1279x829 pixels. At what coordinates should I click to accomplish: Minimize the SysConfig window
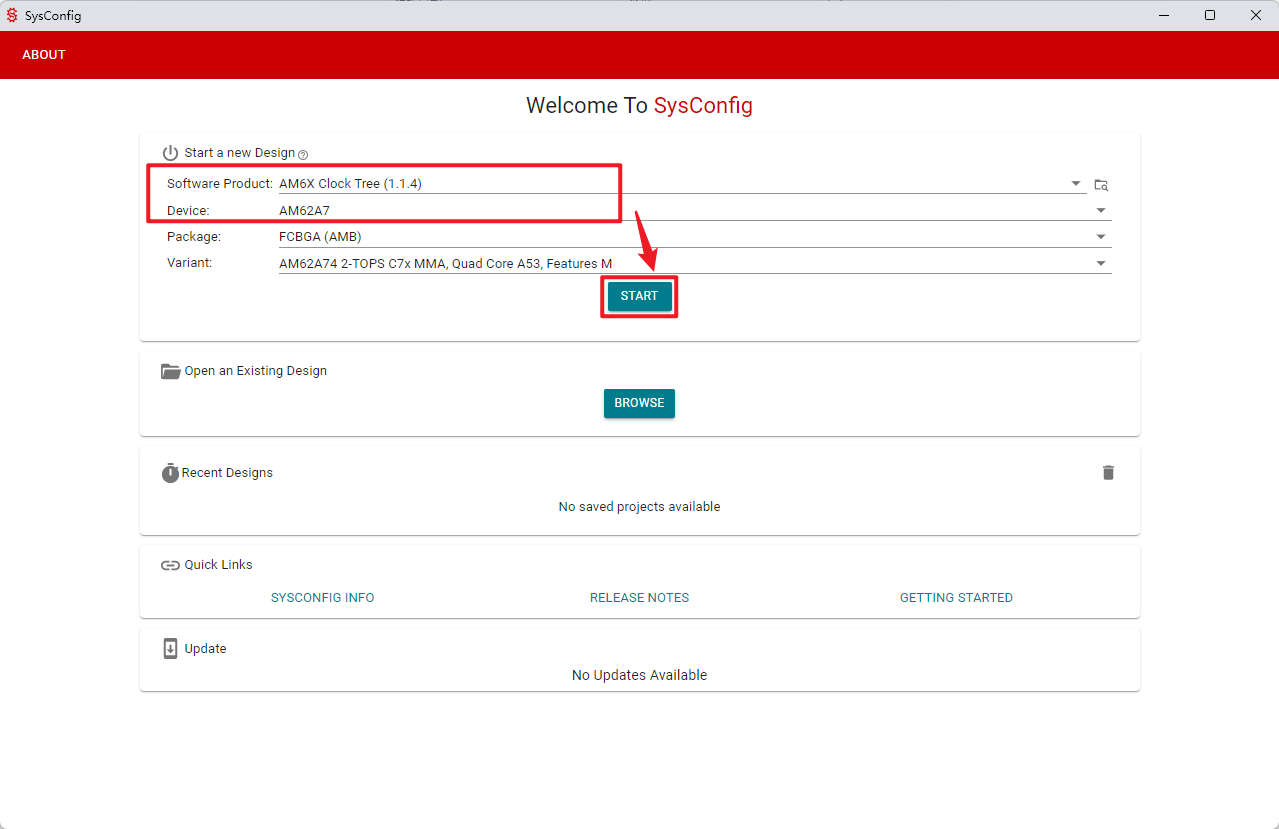1163,15
